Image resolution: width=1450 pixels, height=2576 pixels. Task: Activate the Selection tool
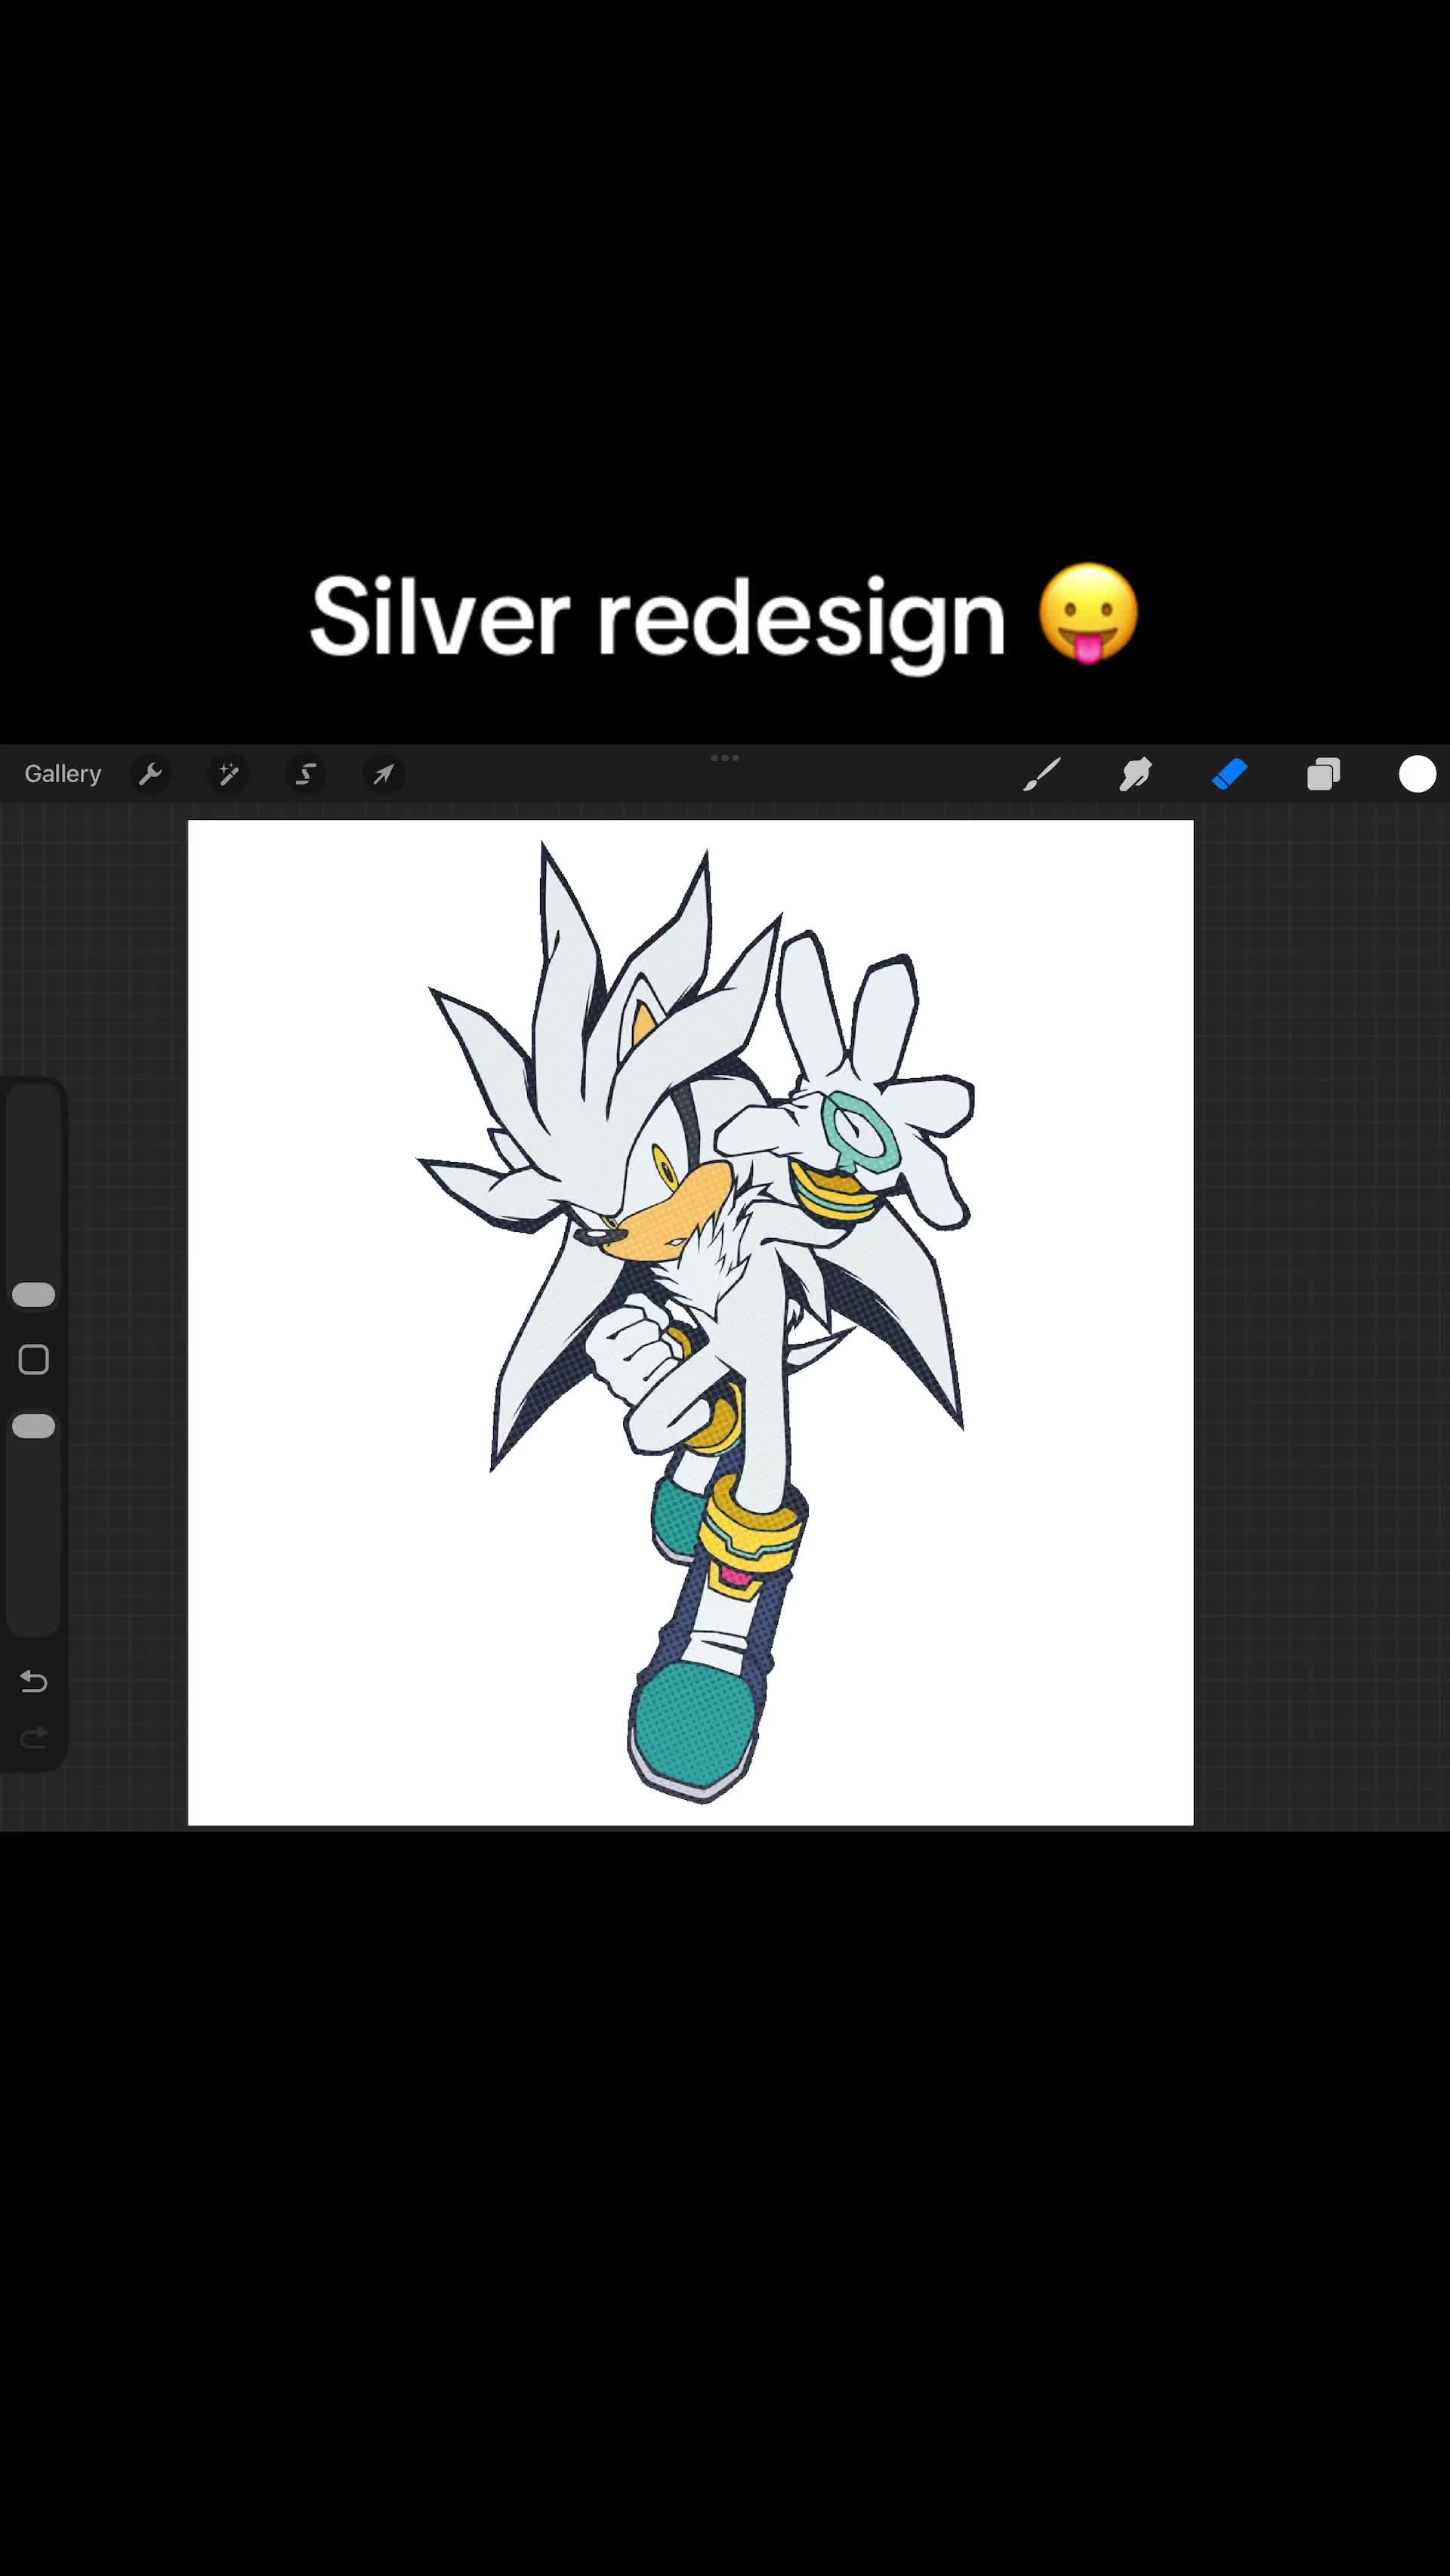(x=306, y=774)
